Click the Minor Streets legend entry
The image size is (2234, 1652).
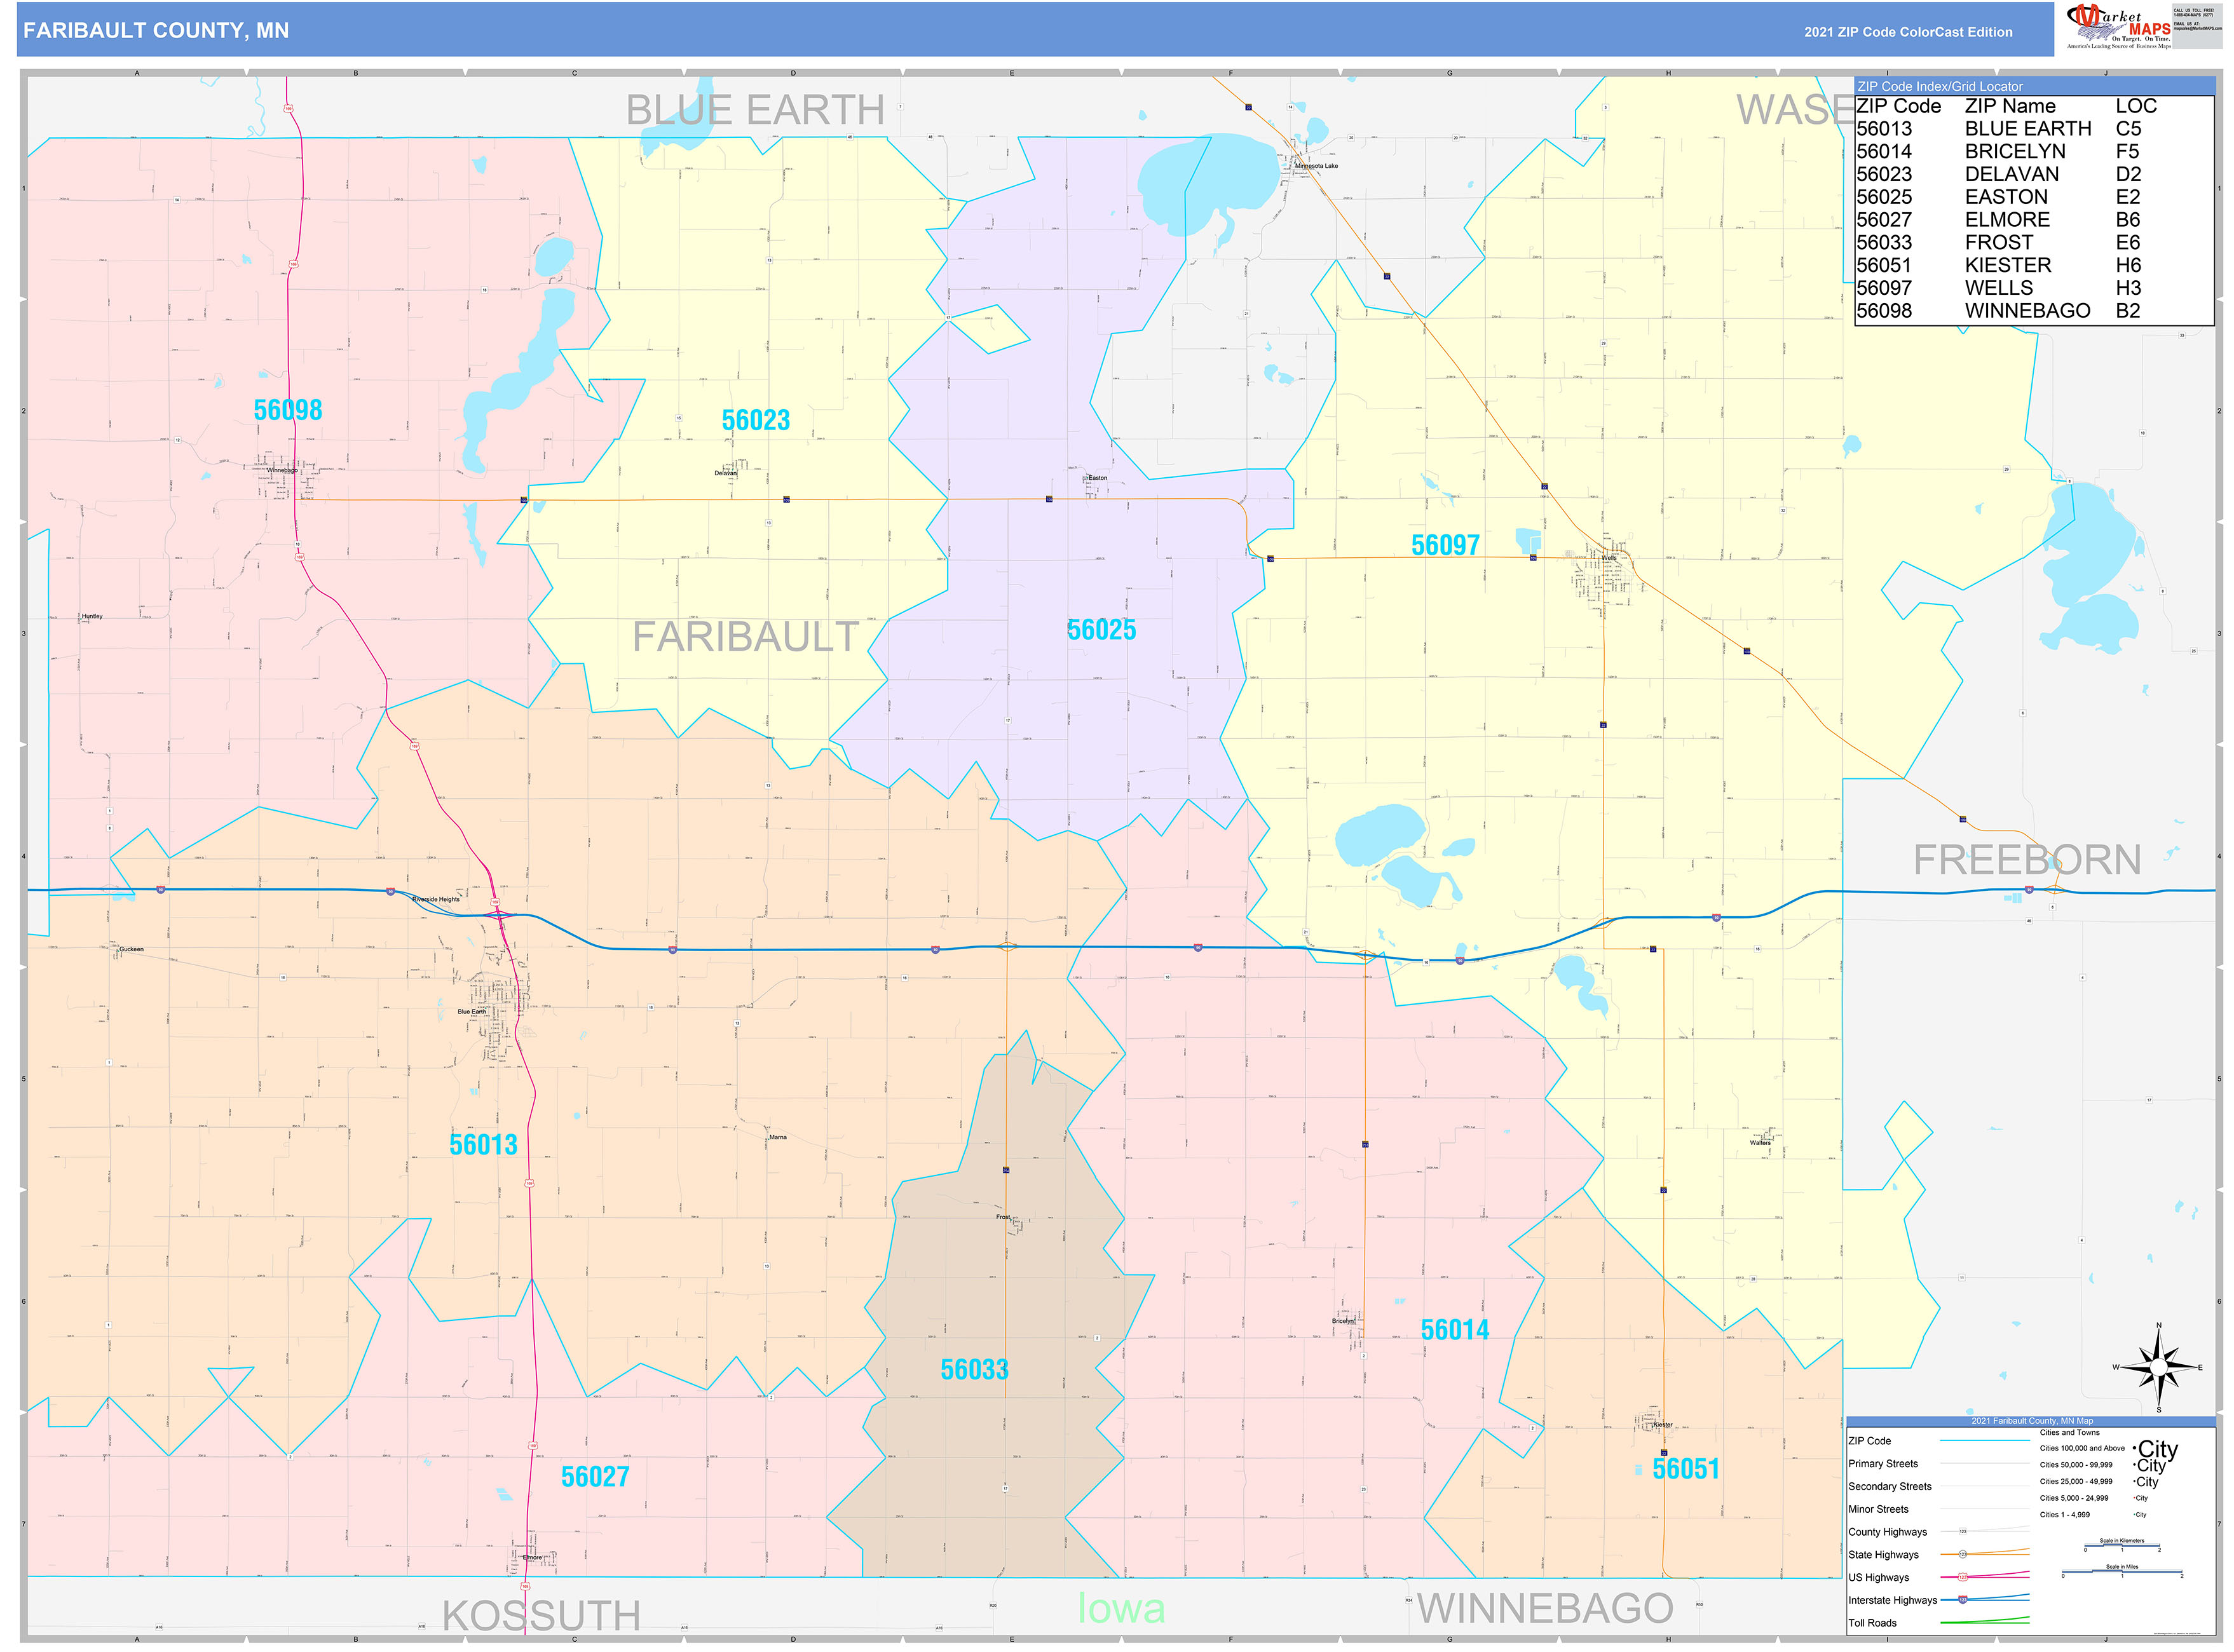(x=1879, y=1510)
